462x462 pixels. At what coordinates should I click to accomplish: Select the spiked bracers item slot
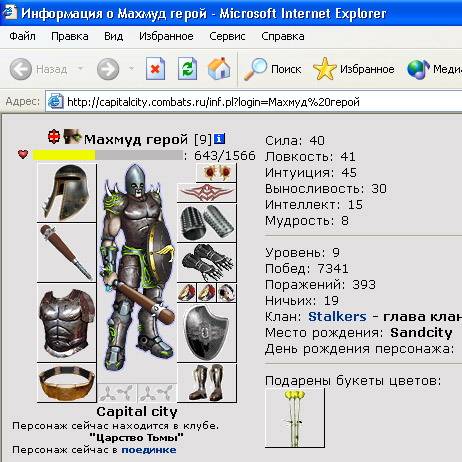[207, 223]
